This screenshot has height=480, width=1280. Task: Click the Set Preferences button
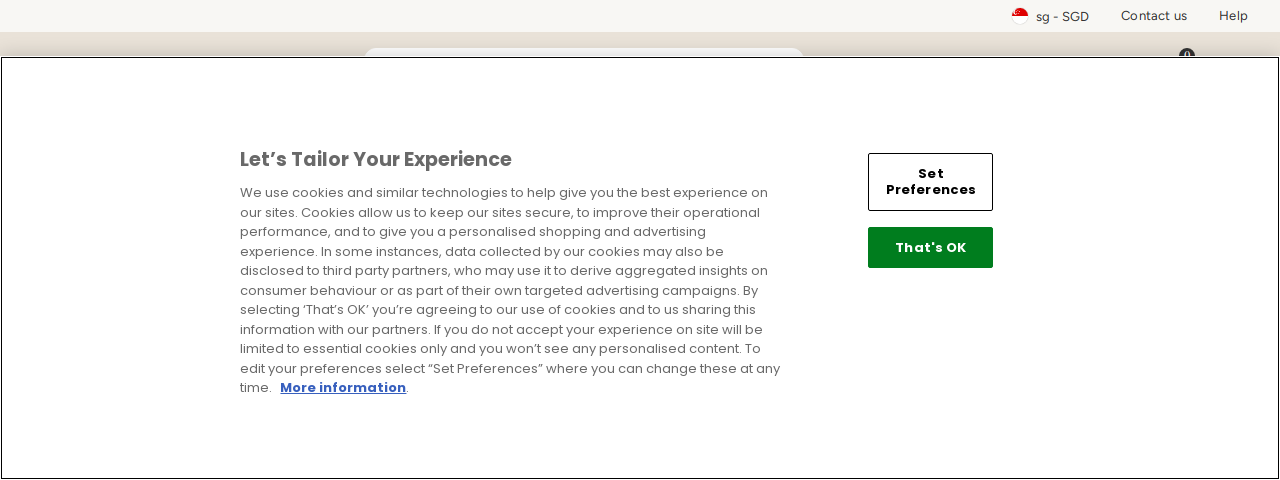(x=930, y=182)
